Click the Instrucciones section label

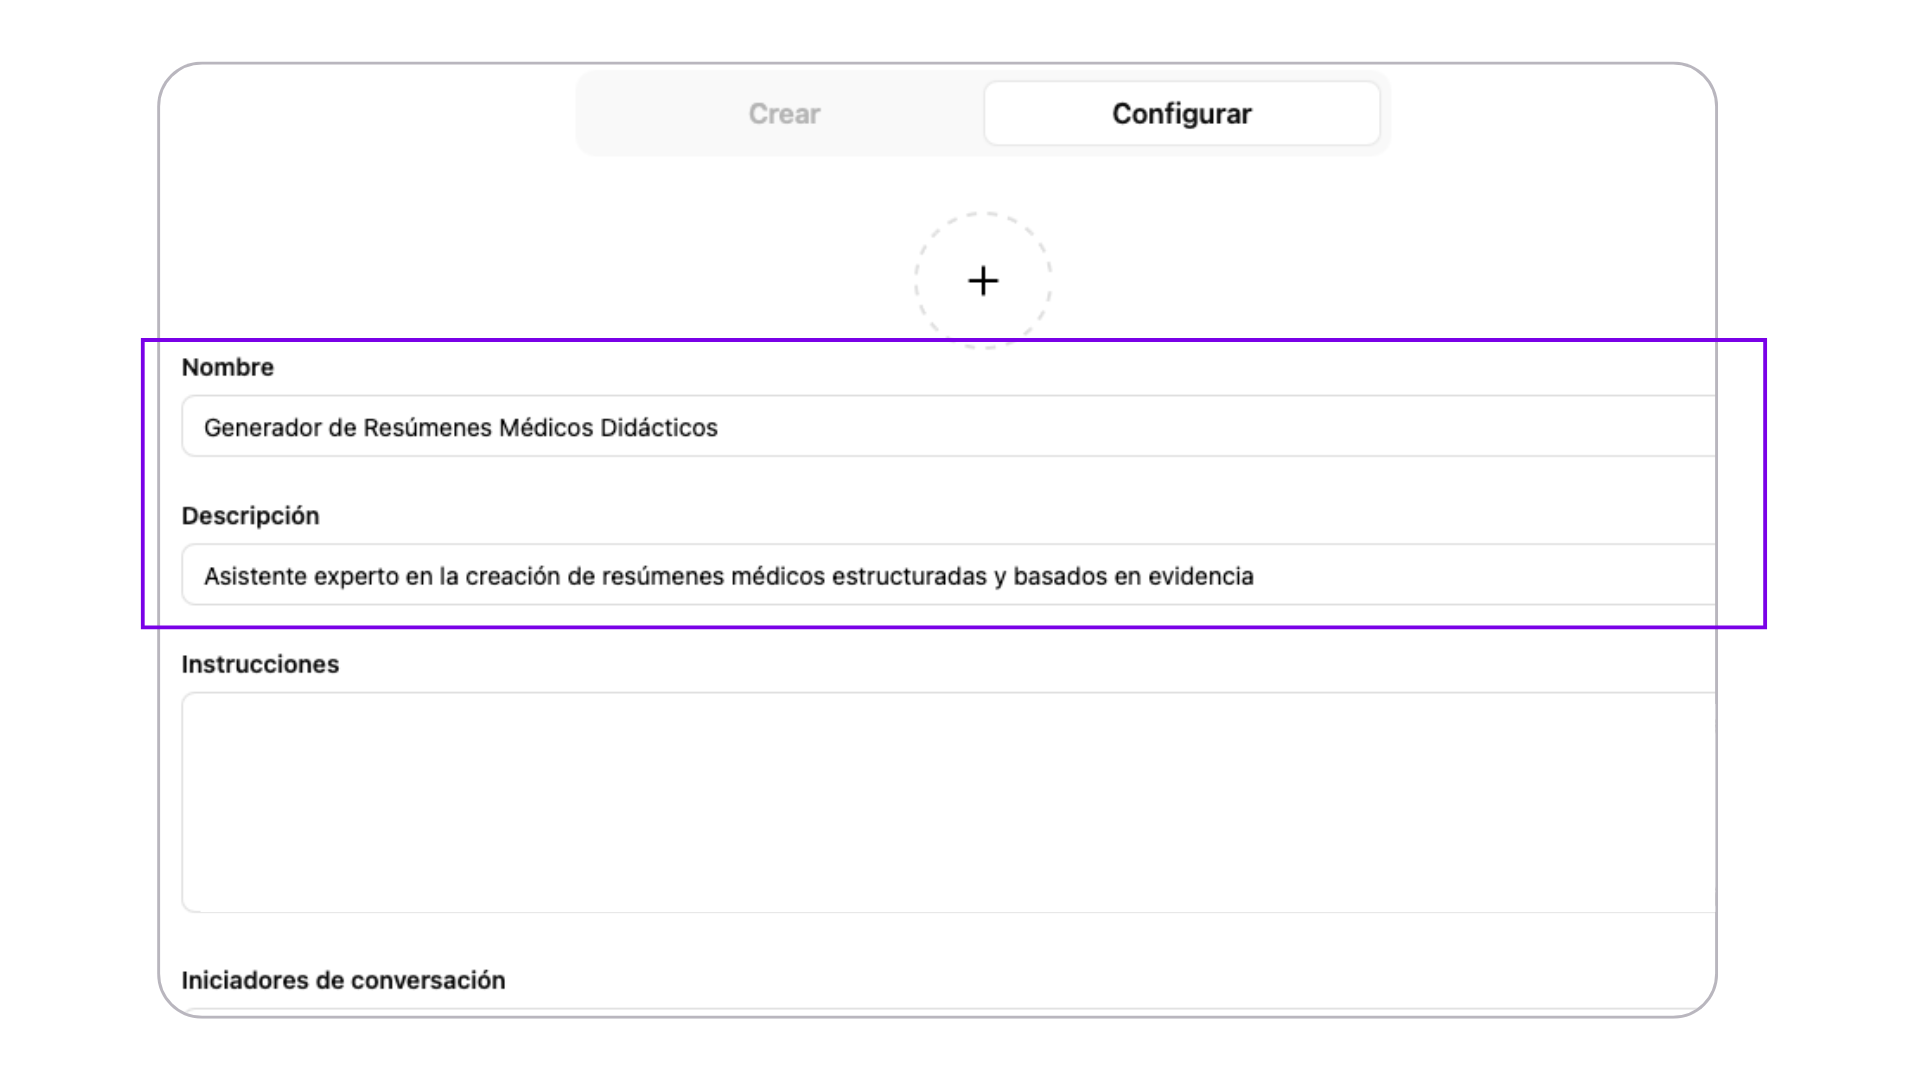point(260,664)
